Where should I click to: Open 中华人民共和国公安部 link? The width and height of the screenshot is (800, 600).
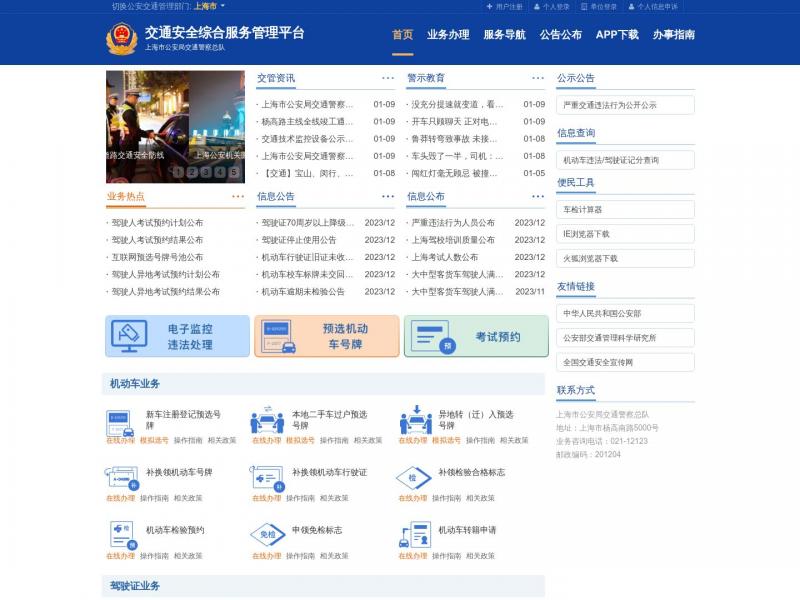pyautogui.click(x=626, y=314)
